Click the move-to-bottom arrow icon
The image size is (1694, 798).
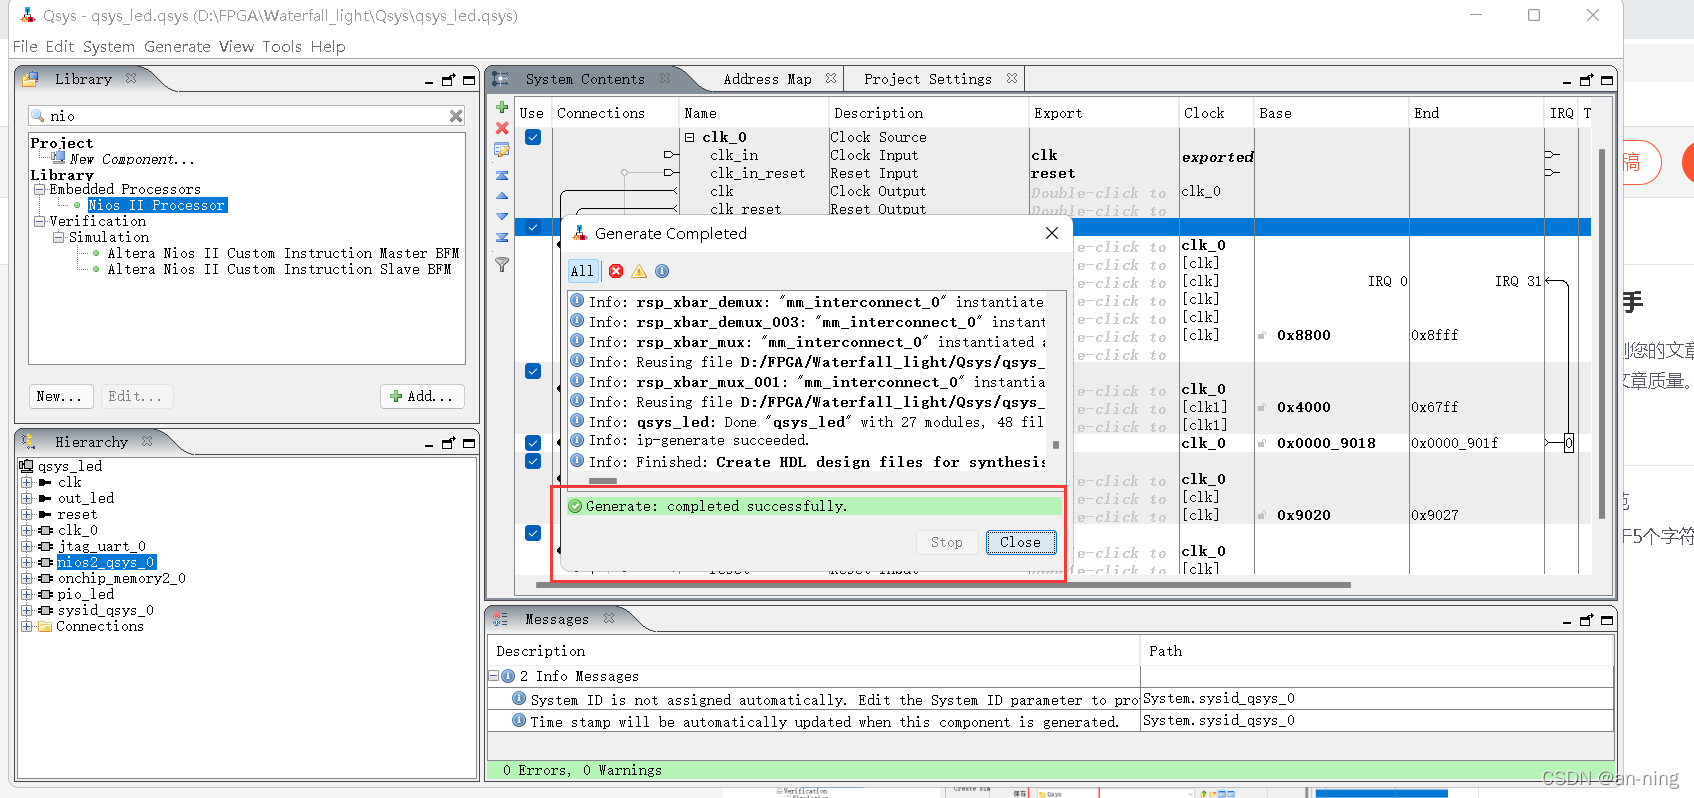(502, 238)
